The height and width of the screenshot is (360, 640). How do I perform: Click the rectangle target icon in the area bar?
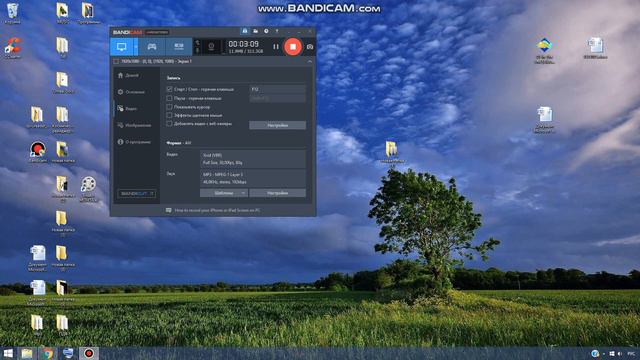coord(116,61)
